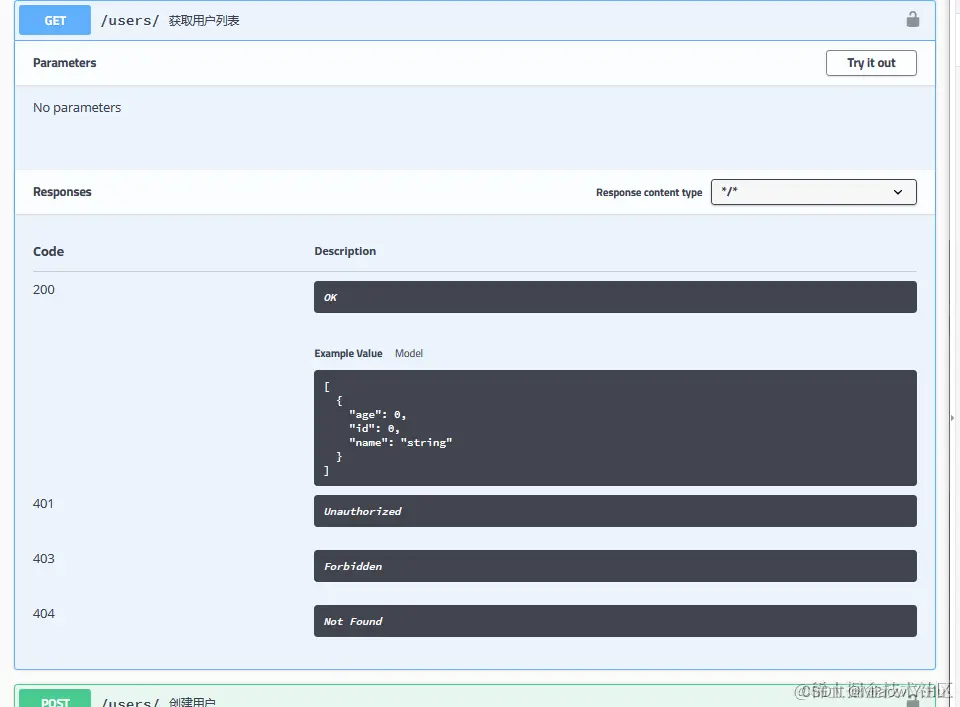This screenshot has height=707, width=960.
Task: Click the Not Found description box
Action: point(615,621)
